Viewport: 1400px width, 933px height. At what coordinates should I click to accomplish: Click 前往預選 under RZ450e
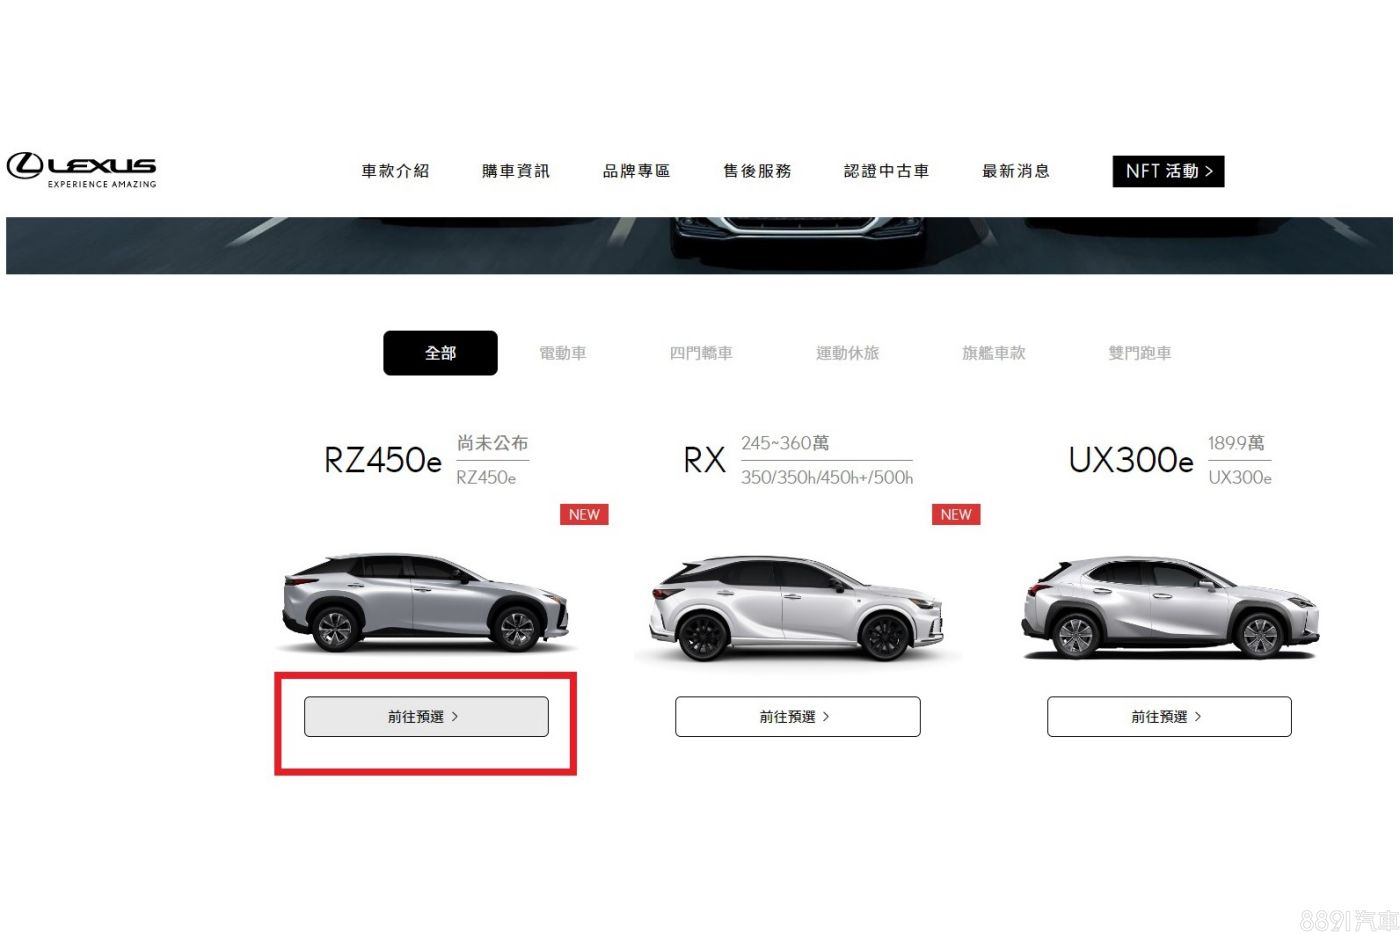pos(426,717)
